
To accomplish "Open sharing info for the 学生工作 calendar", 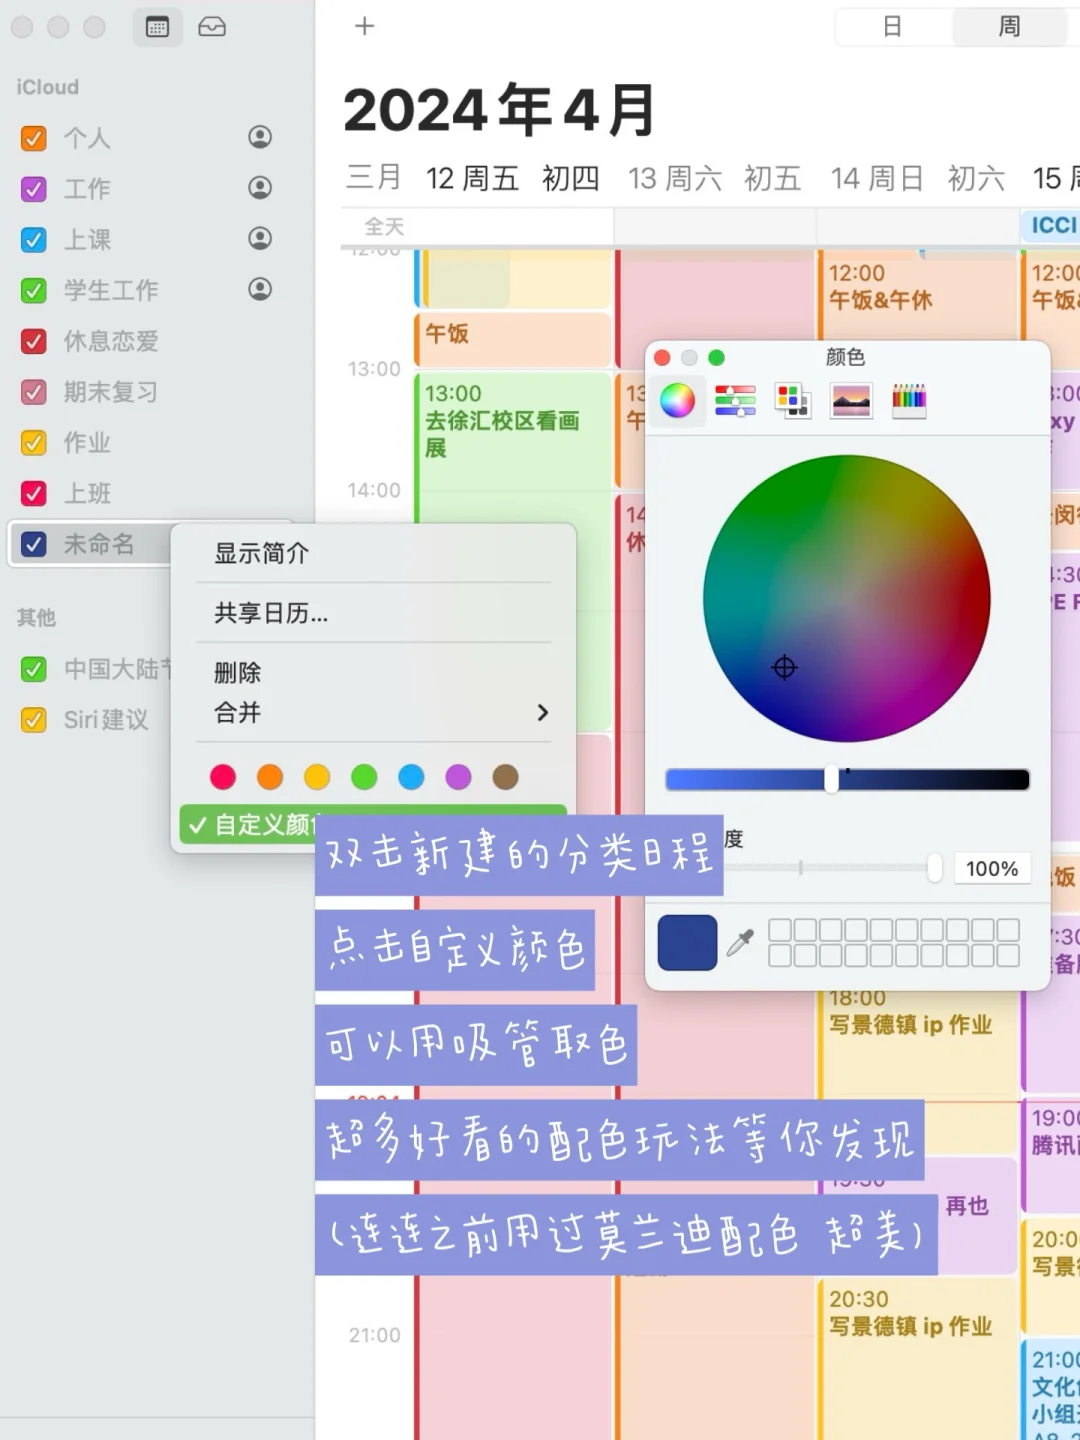I will click(259, 289).
